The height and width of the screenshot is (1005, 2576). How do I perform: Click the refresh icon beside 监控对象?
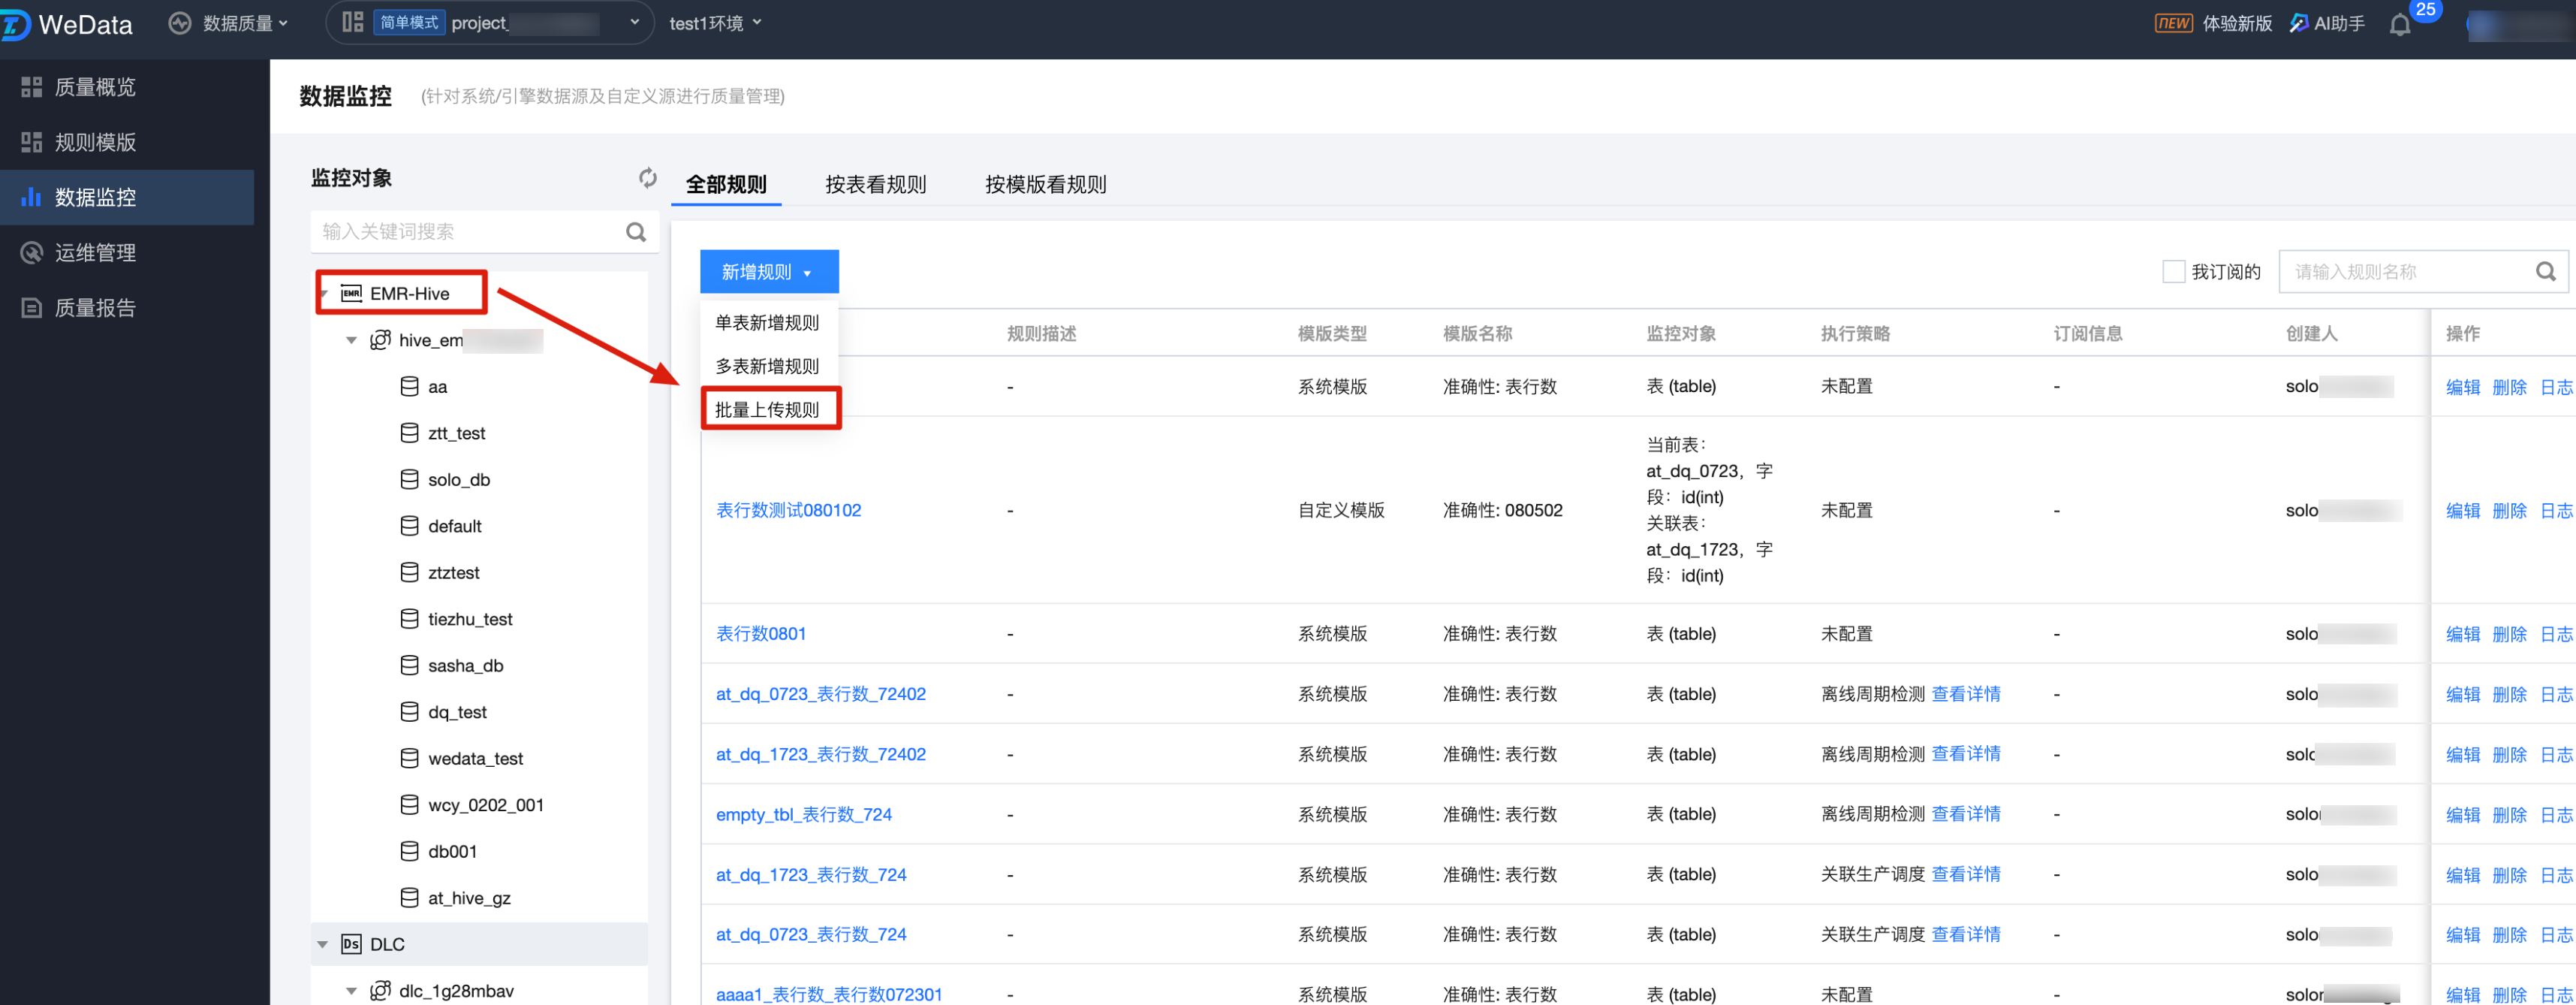point(647,178)
